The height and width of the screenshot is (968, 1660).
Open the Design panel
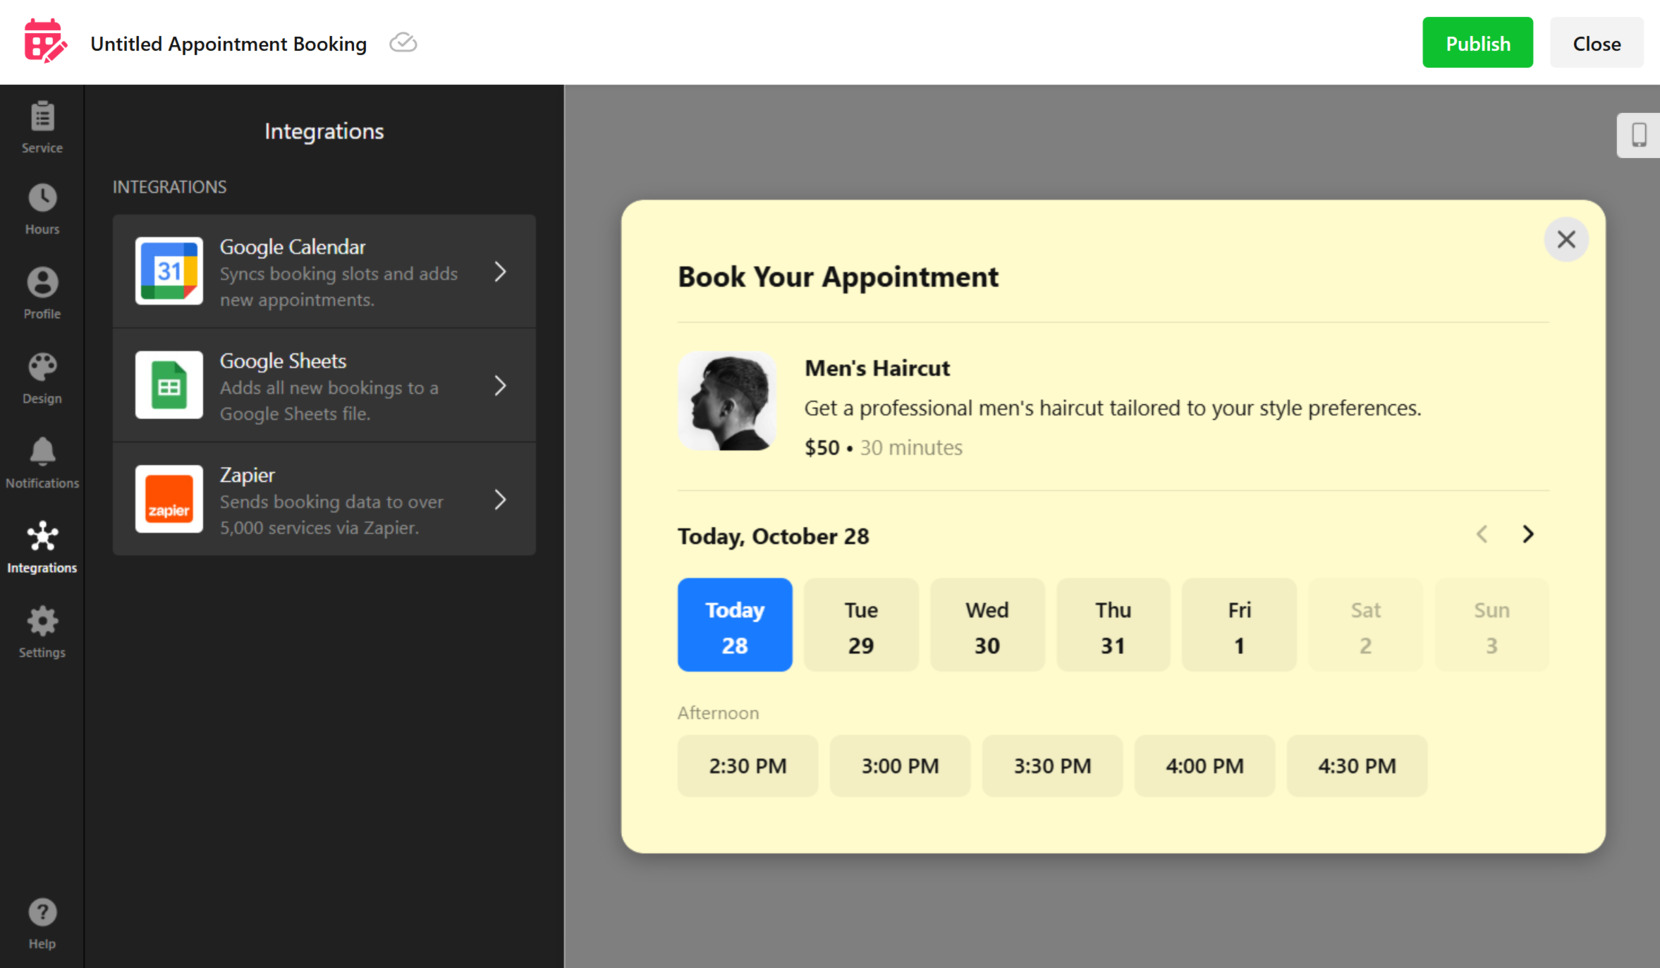[41, 377]
